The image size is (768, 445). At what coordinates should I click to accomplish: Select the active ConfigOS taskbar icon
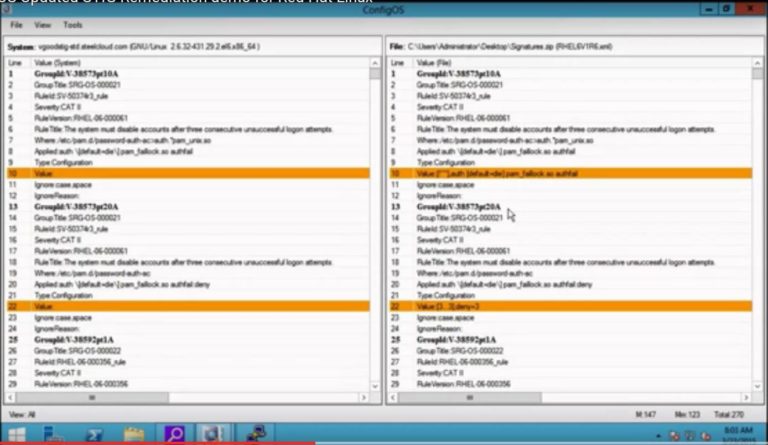tap(213, 434)
